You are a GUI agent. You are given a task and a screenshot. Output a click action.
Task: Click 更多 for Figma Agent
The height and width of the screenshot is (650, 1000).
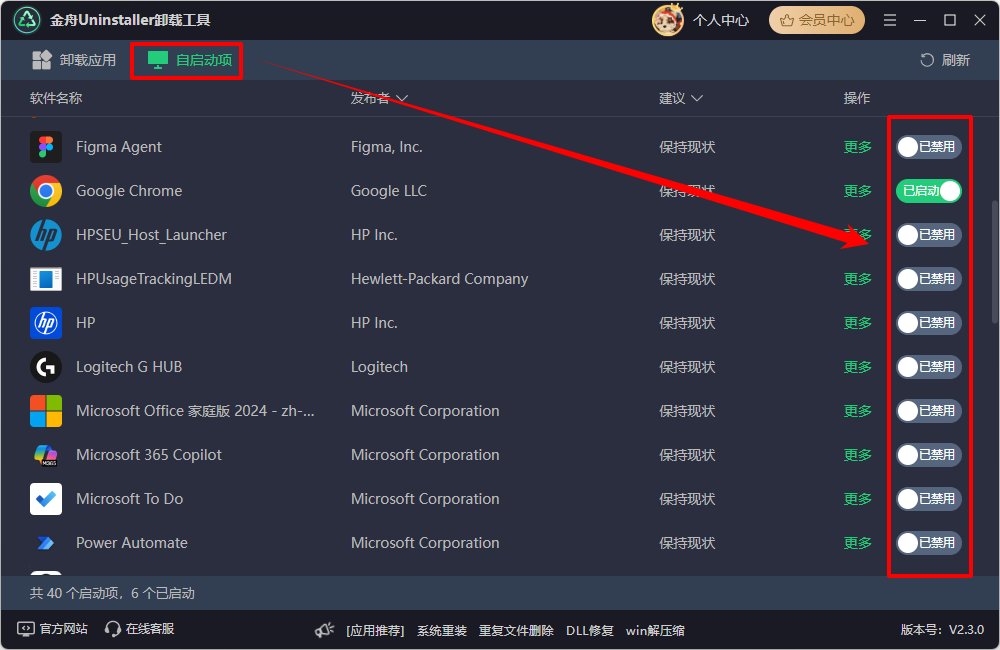point(857,147)
